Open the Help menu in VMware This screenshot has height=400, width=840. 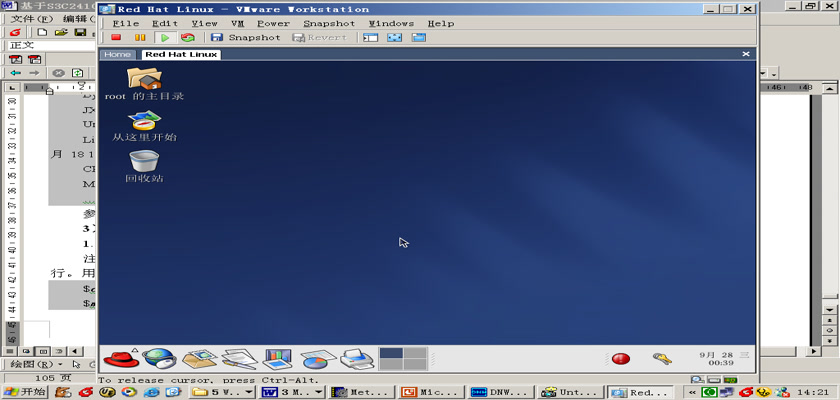(x=441, y=24)
